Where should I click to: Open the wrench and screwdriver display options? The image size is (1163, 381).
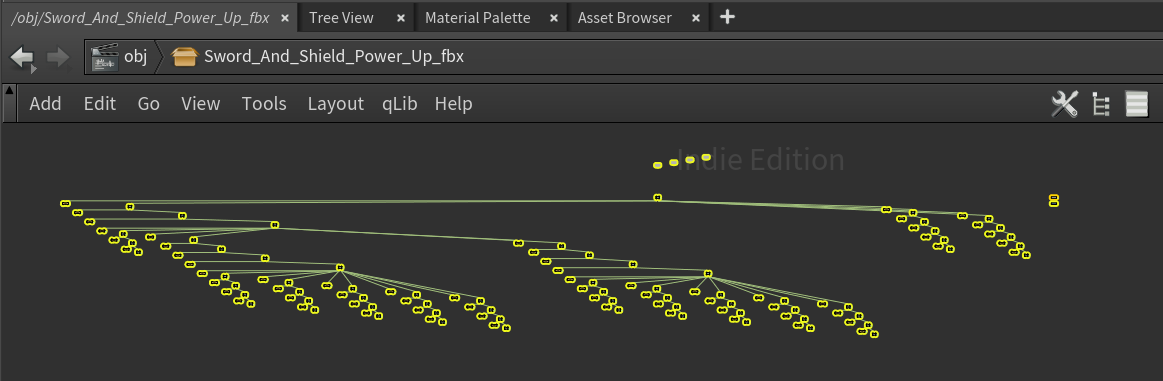1064,104
